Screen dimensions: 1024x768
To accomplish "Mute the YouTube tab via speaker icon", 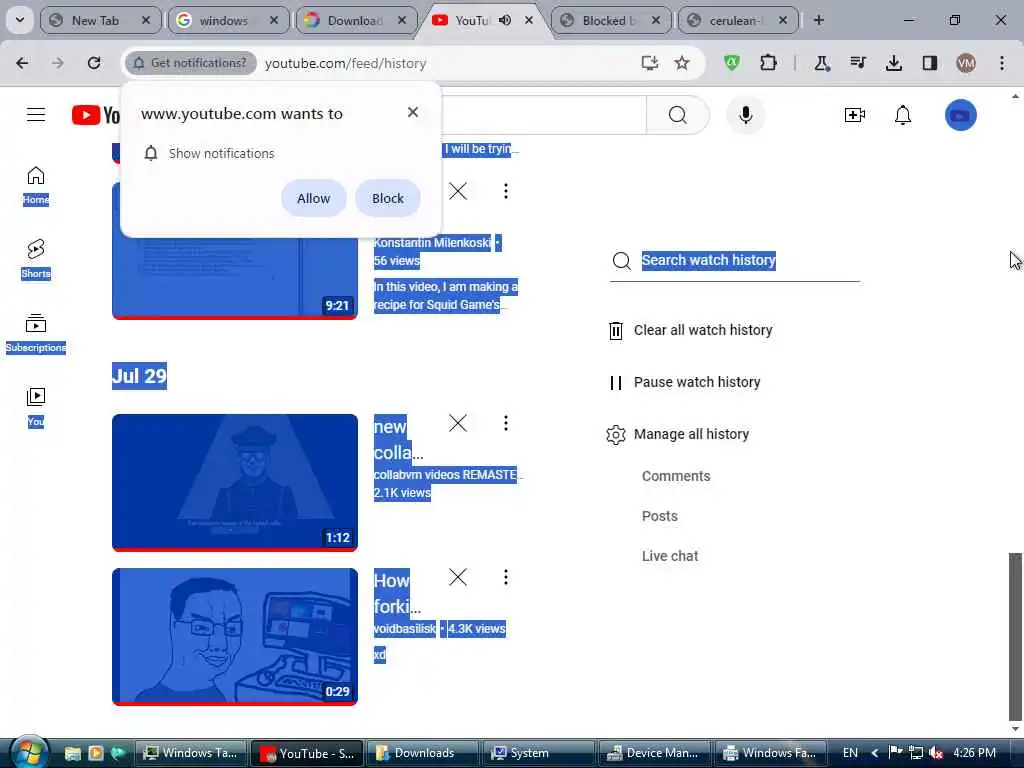I will pos(505,20).
